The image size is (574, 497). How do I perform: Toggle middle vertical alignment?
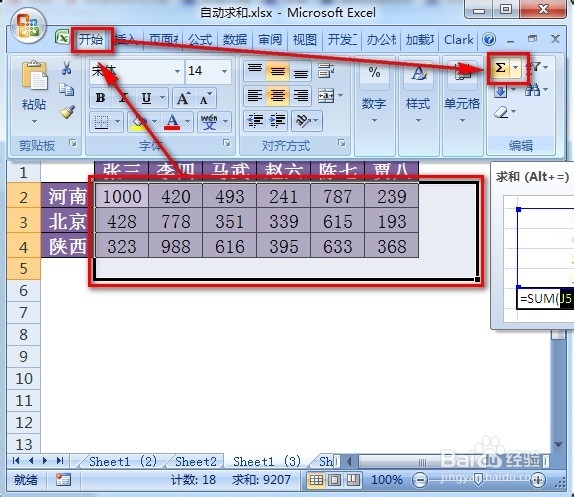pos(278,71)
